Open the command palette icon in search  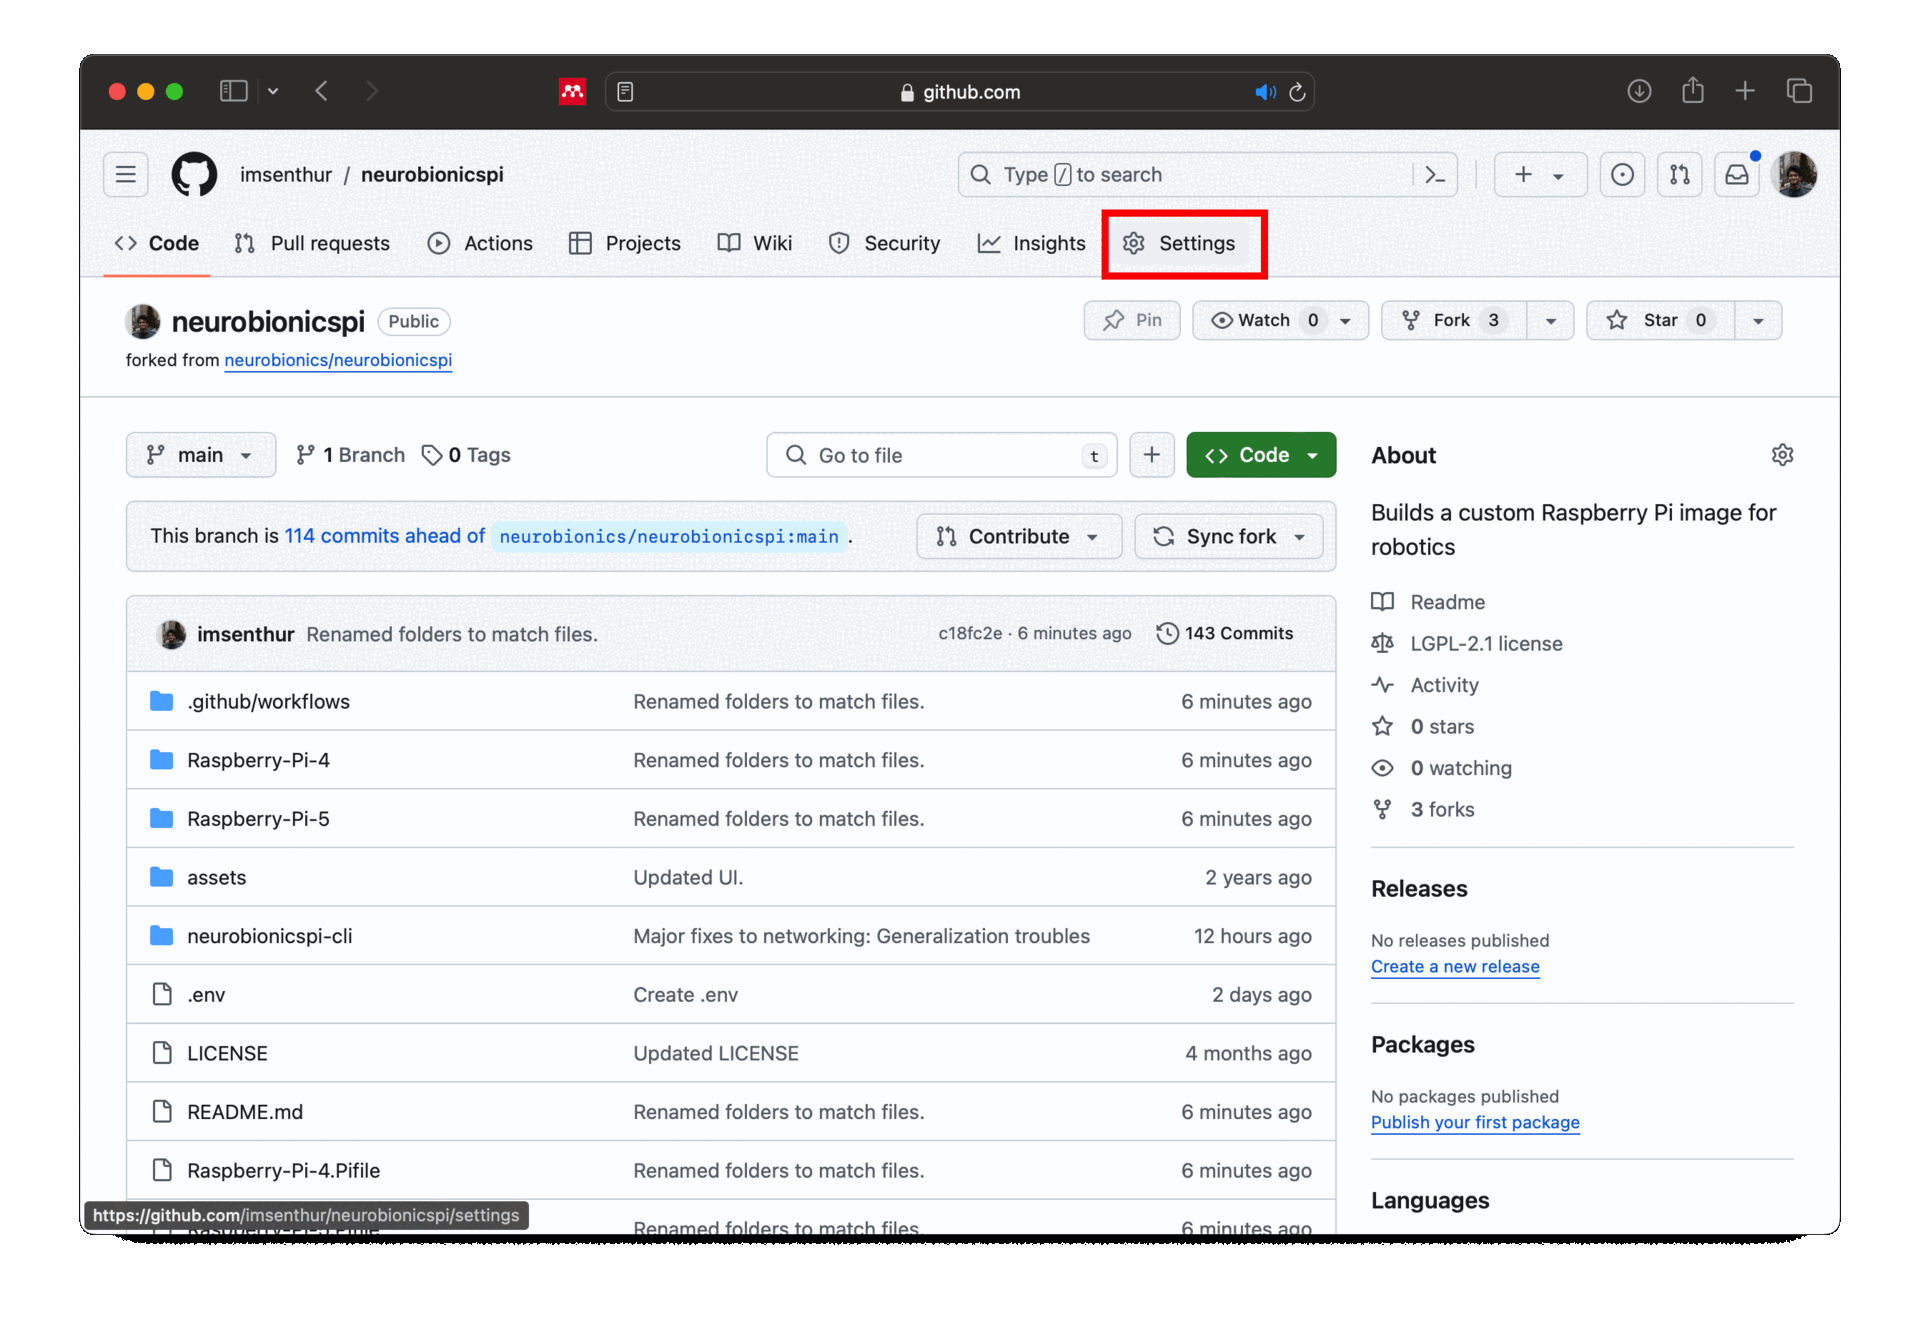click(x=1435, y=174)
